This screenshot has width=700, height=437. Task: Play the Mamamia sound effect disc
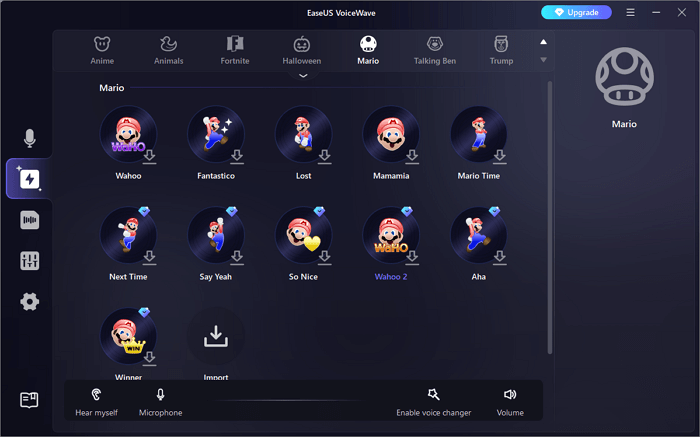coord(391,134)
